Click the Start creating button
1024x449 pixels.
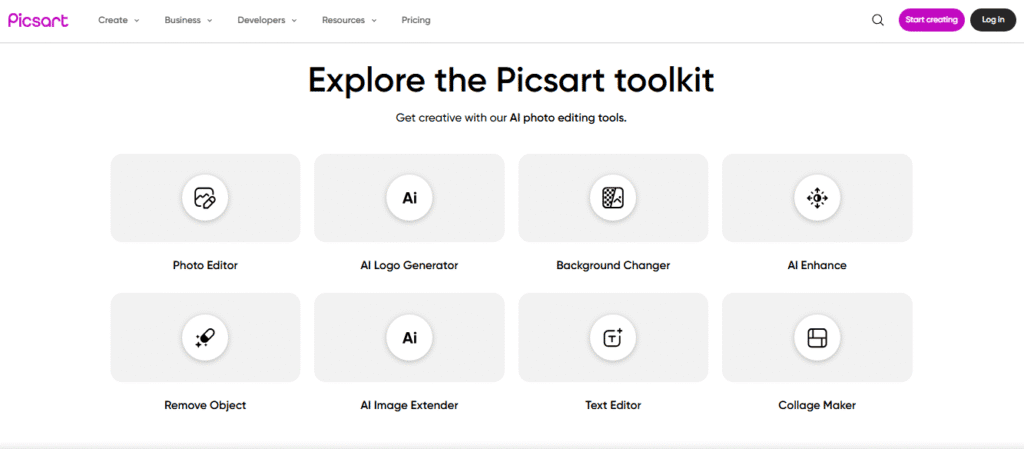931,20
